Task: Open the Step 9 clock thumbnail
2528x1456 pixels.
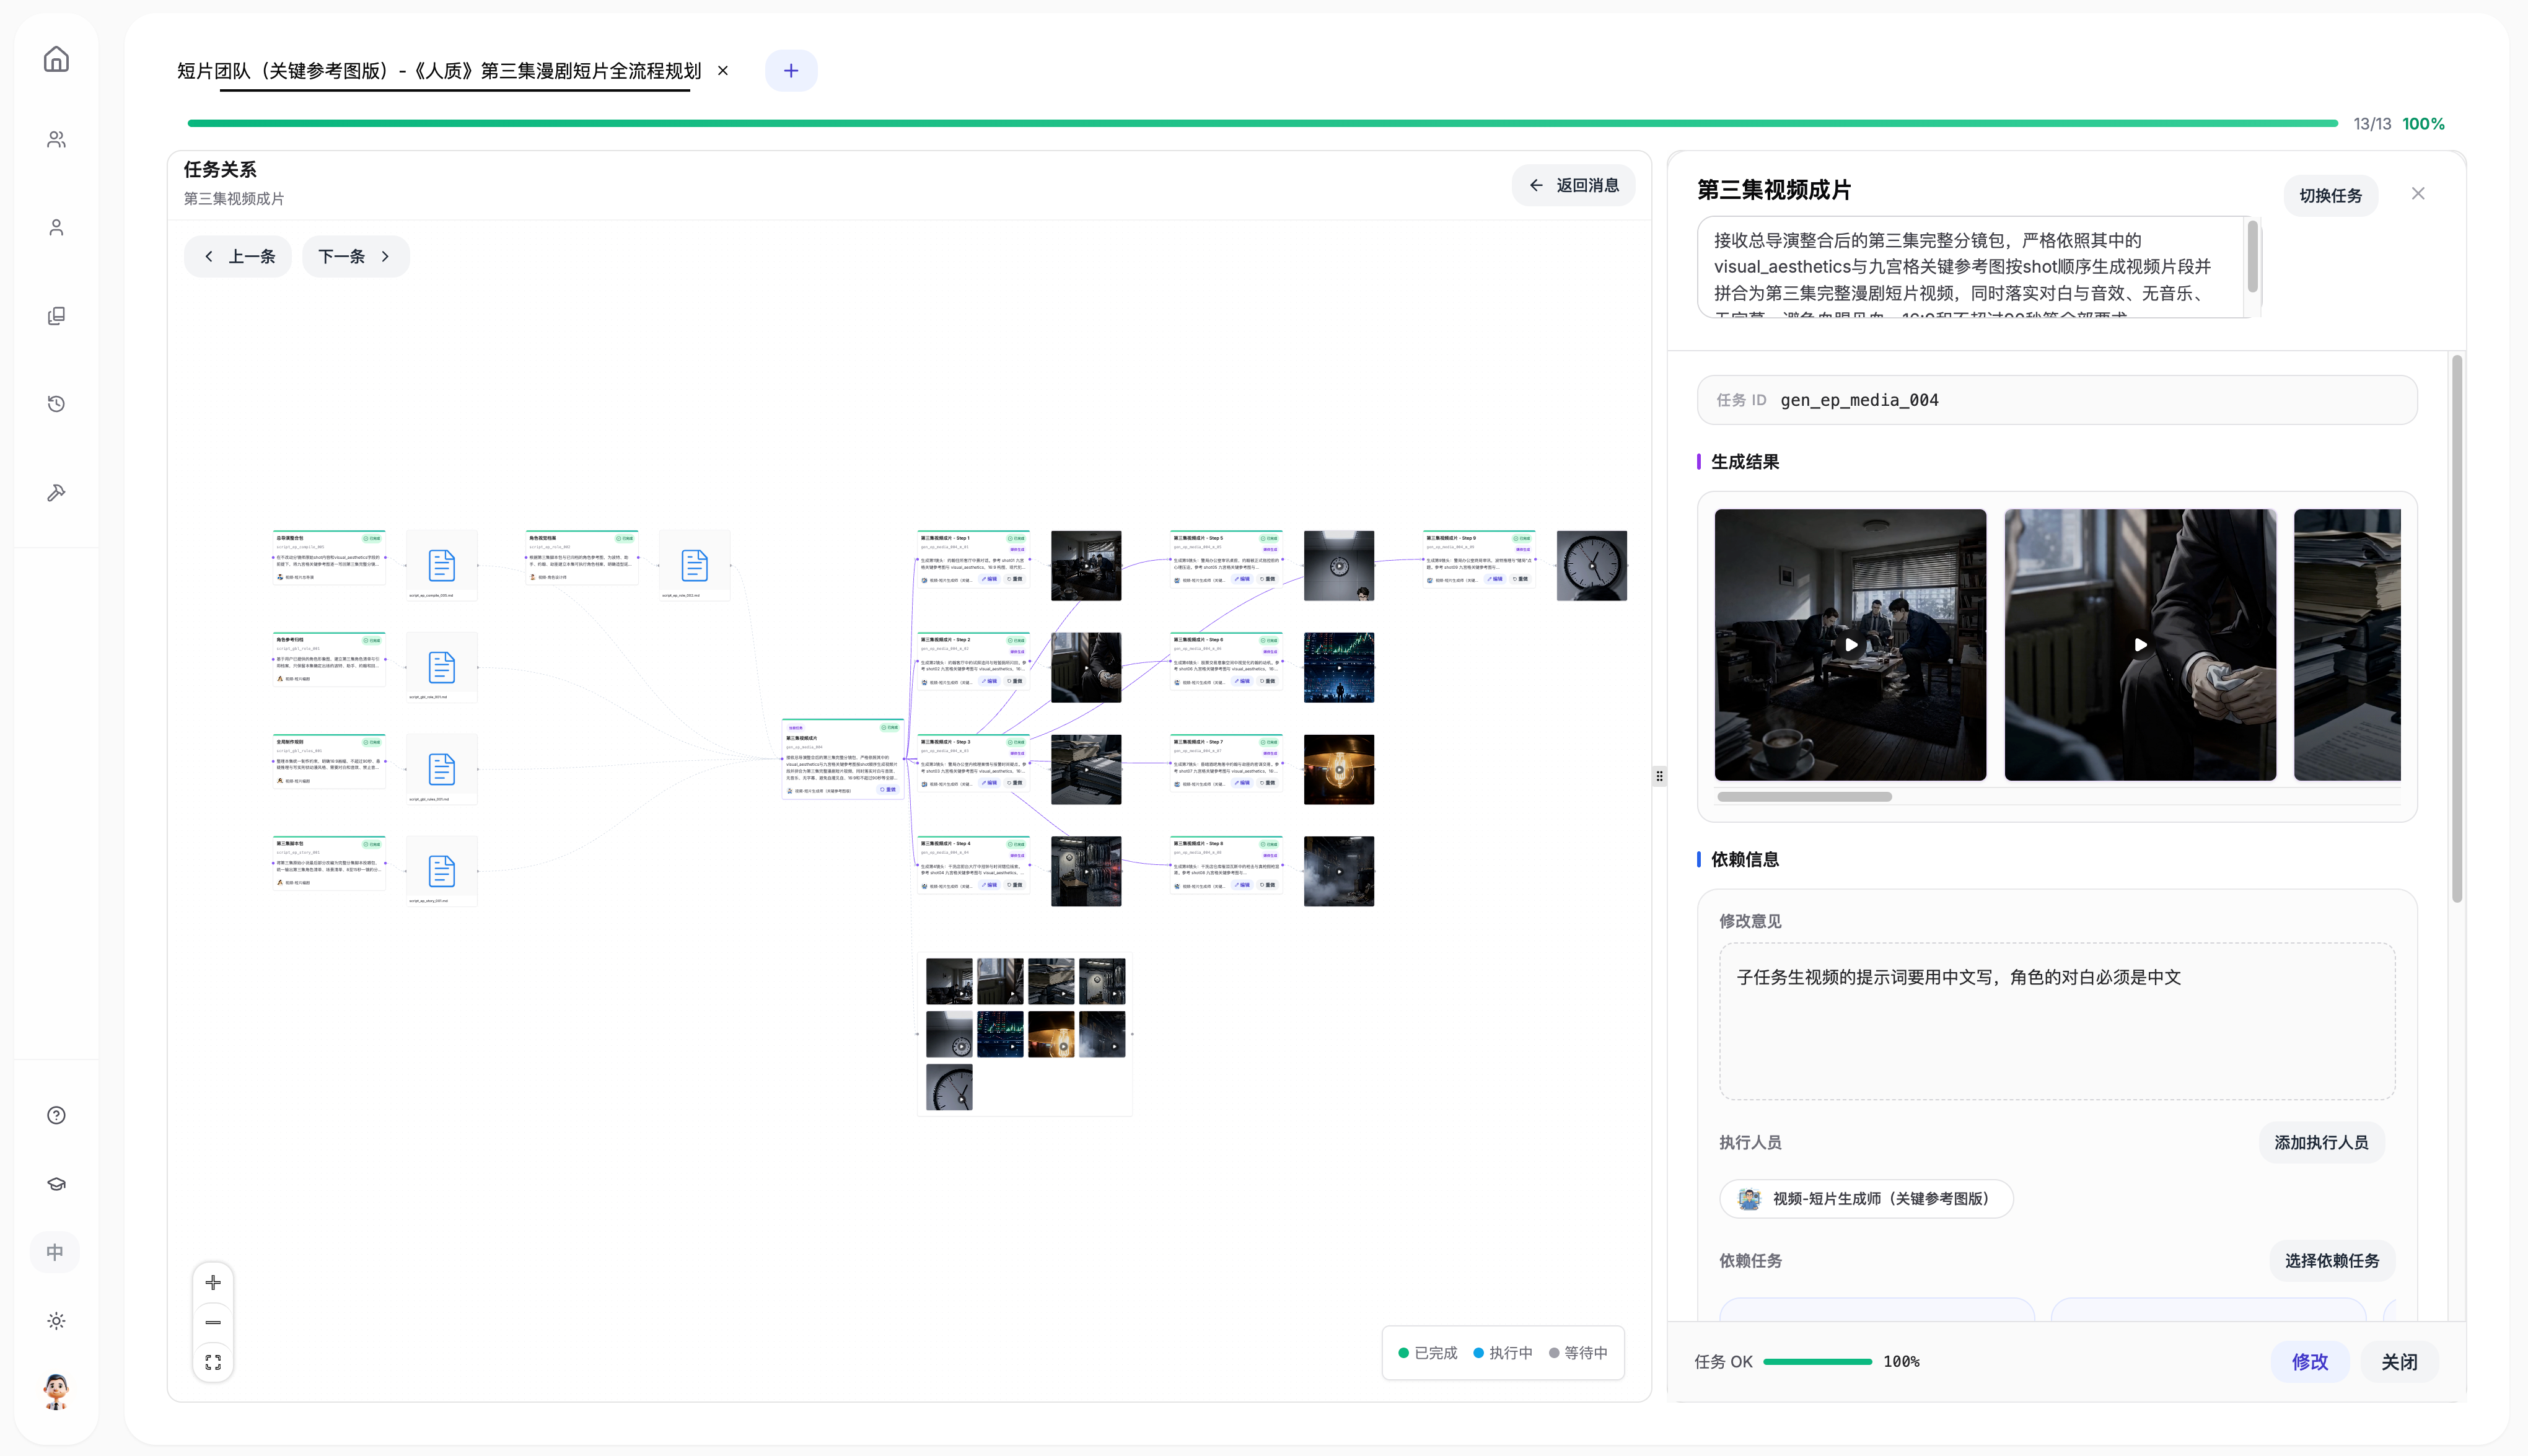Action: (x=1592, y=566)
